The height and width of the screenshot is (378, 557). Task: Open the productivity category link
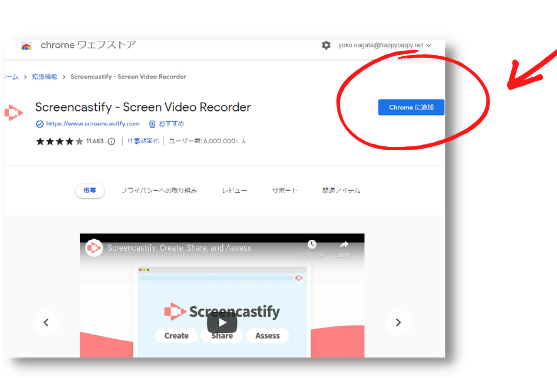143,141
